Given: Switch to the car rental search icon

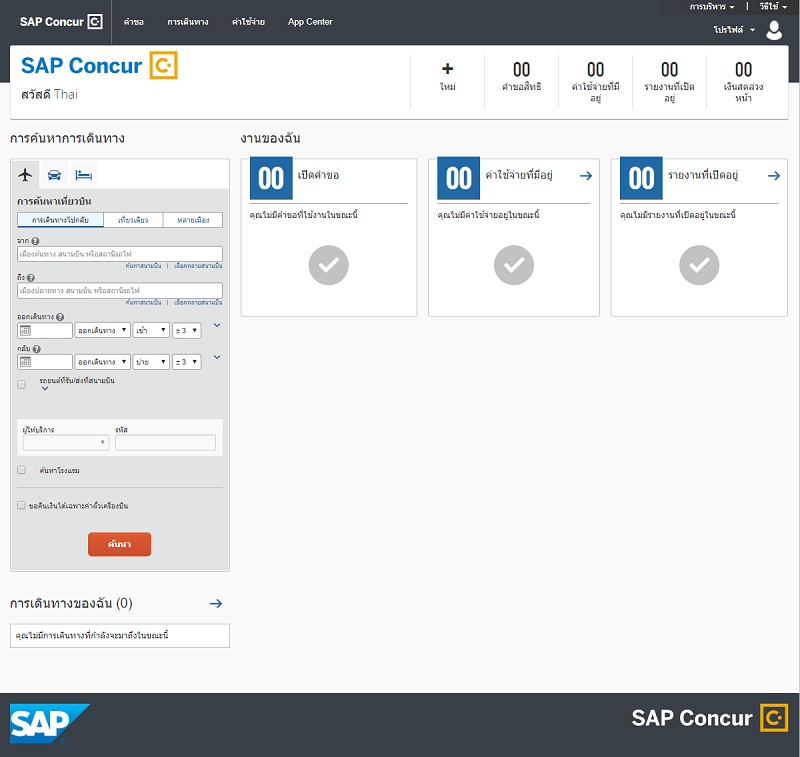Looking at the screenshot, I should (x=53, y=175).
